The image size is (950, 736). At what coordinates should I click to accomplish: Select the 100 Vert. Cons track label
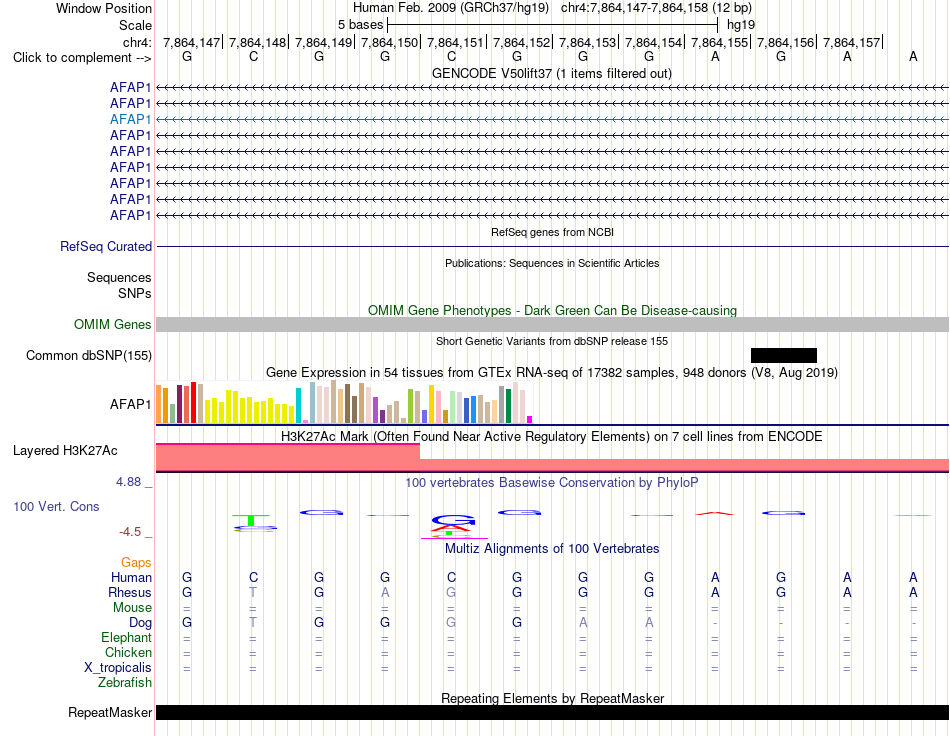(56, 506)
